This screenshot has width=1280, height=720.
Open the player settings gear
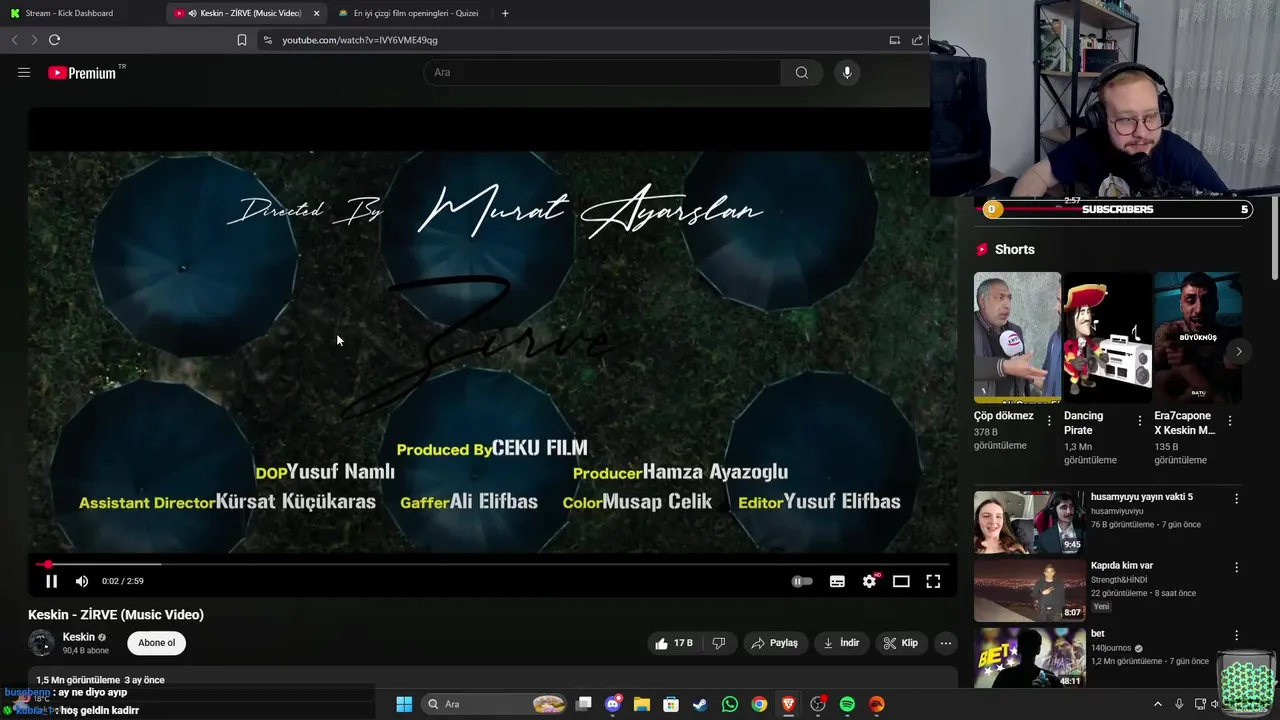870,581
